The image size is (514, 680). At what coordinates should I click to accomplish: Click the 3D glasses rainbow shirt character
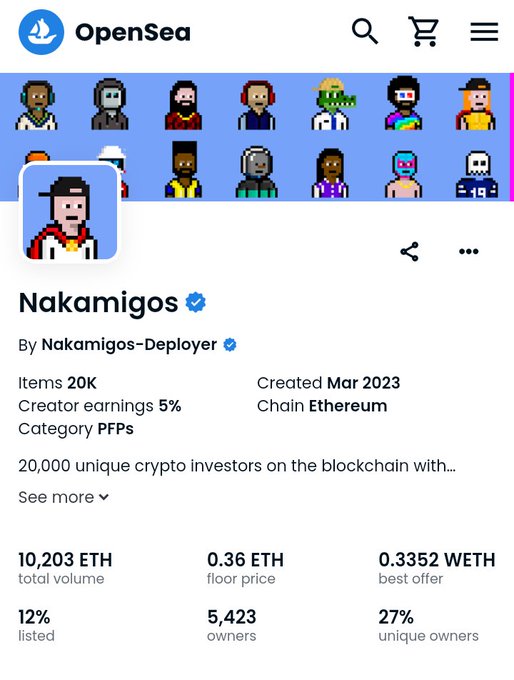click(x=403, y=103)
